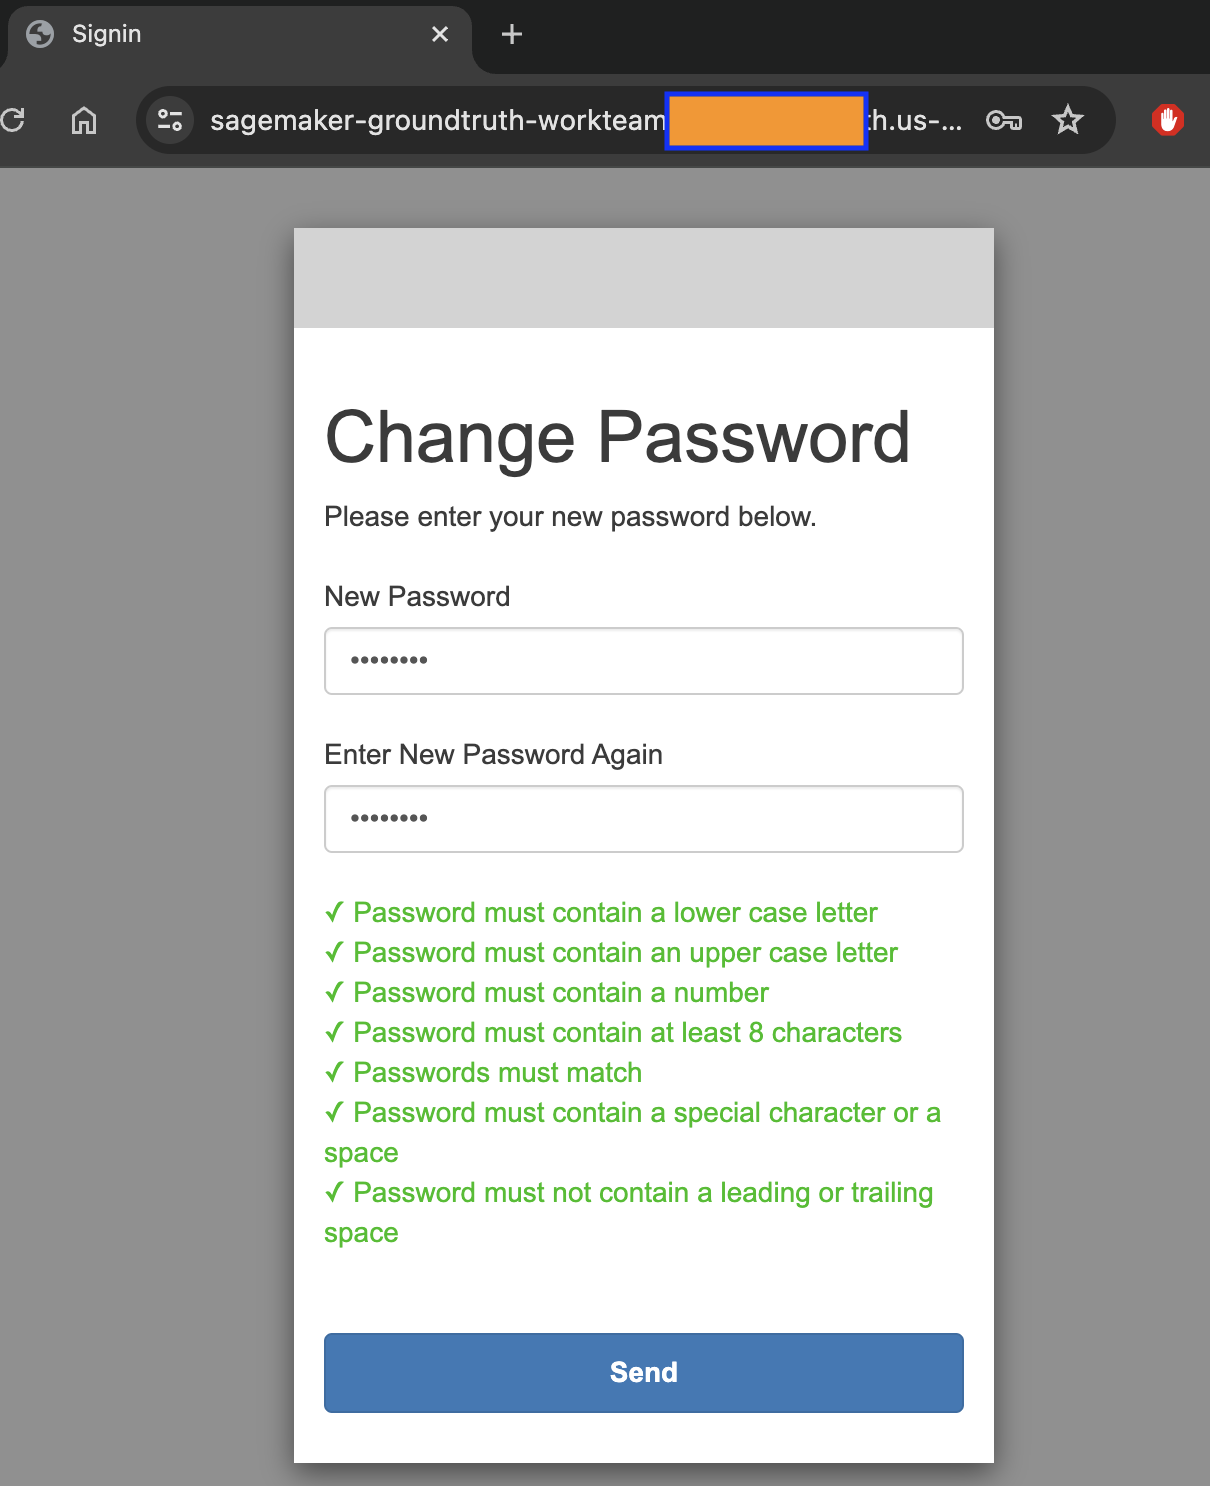Bookmark this page with the star
The image size is (1210, 1486).
click(1068, 121)
